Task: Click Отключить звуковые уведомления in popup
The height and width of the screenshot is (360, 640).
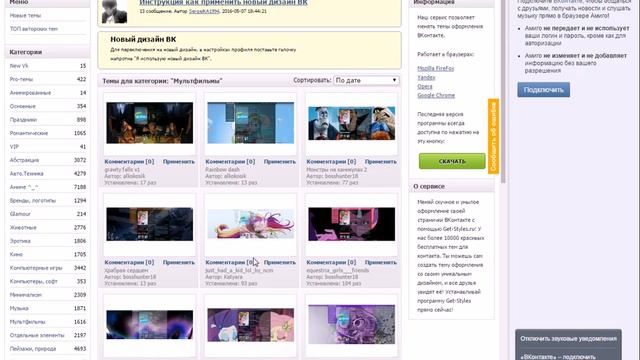Action: (568, 339)
